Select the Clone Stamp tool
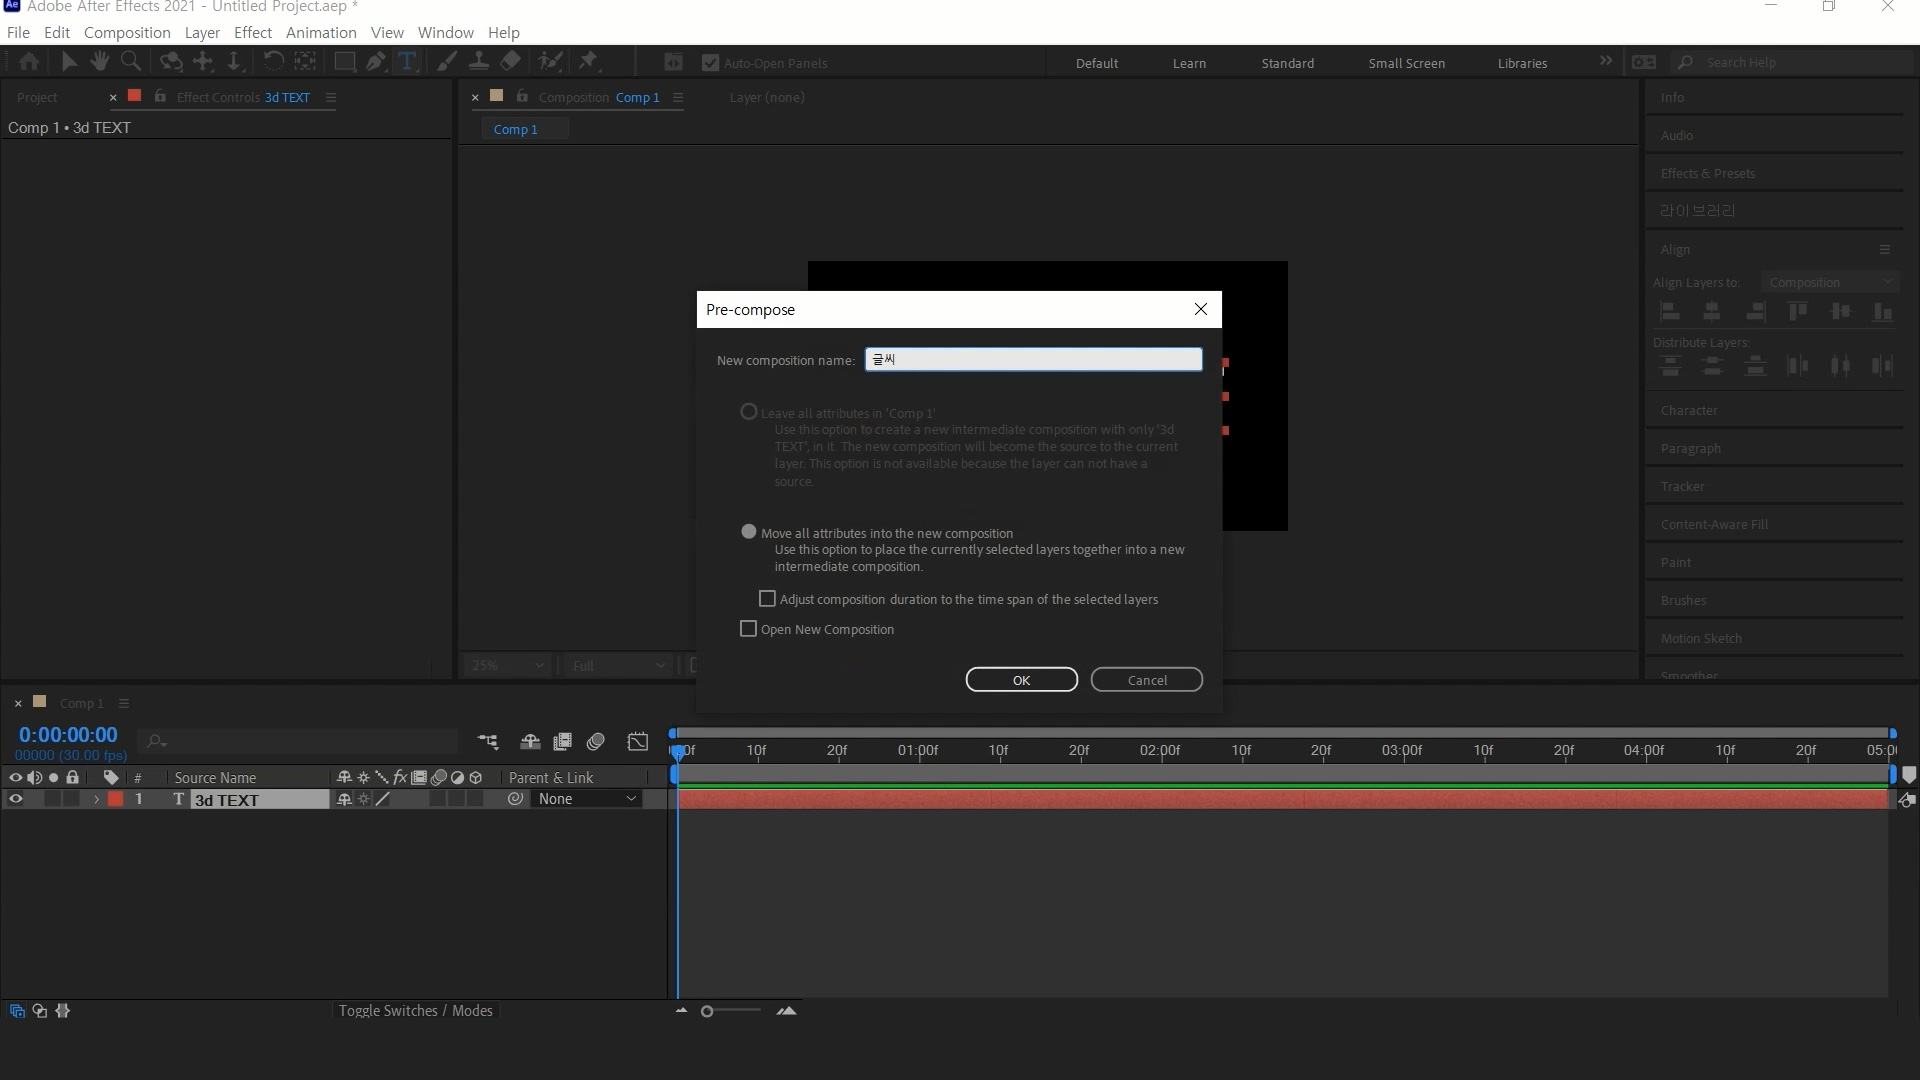 [x=479, y=62]
